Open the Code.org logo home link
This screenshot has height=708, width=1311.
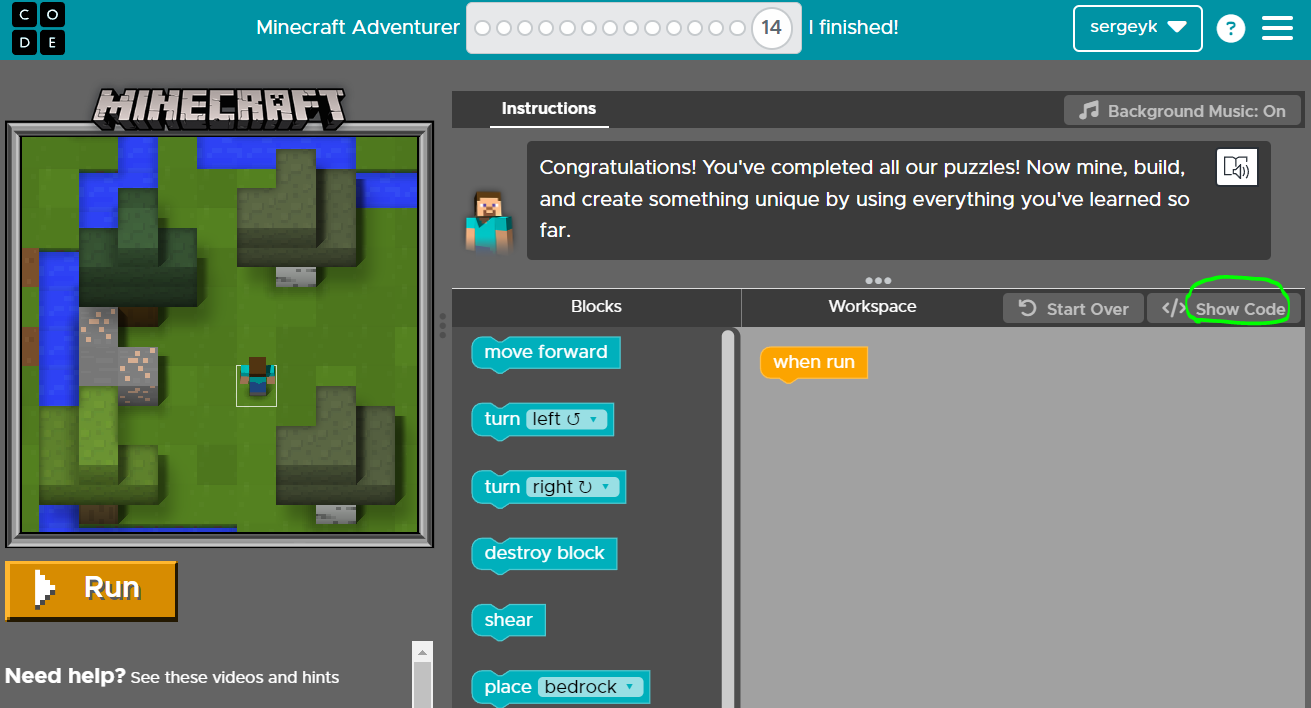[39, 28]
